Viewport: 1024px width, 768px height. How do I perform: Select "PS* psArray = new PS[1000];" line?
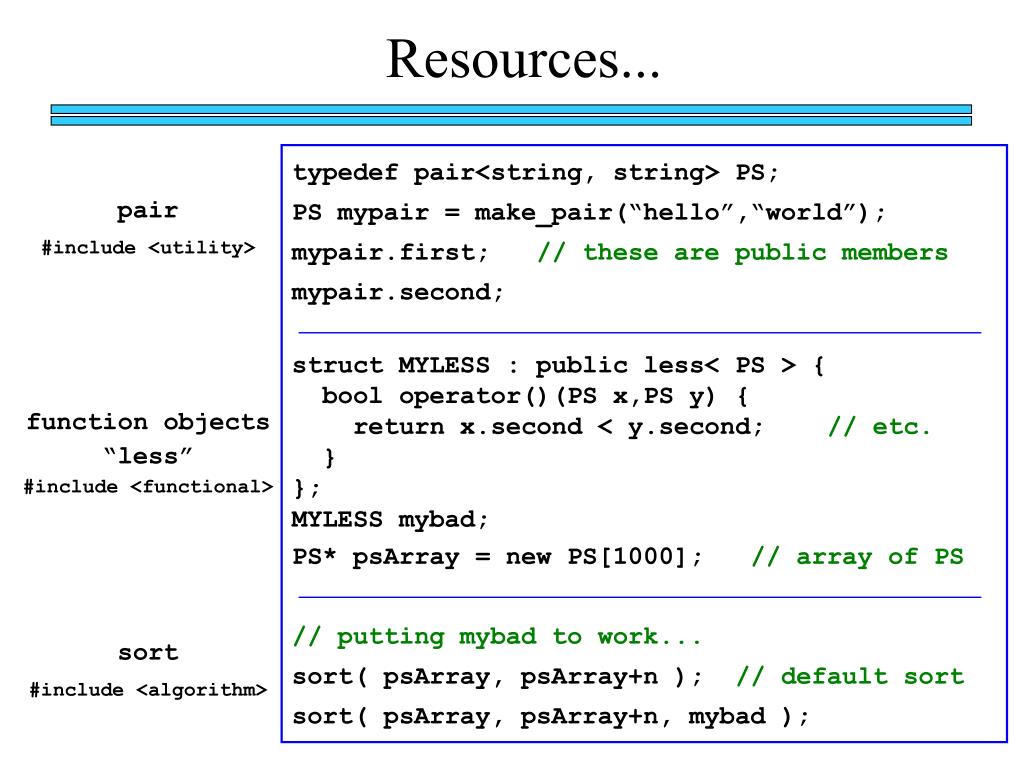497,557
